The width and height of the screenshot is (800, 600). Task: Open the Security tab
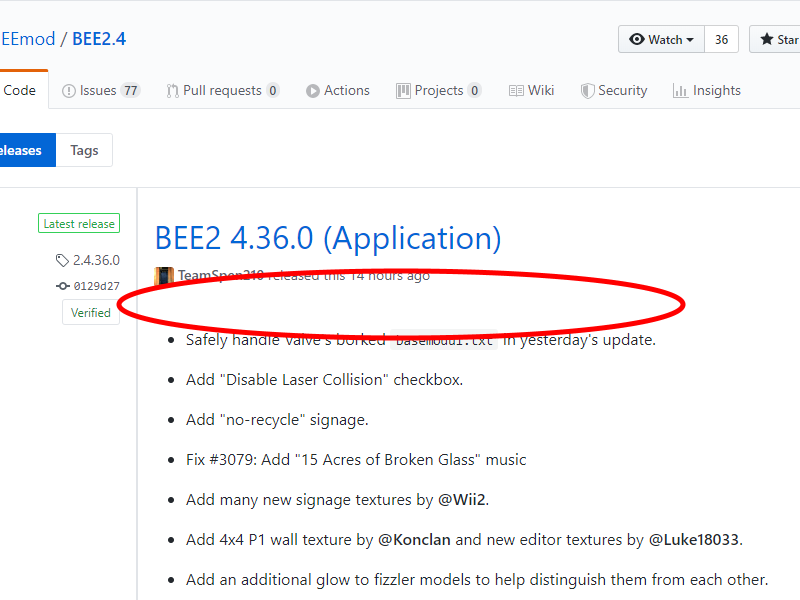point(614,90)
